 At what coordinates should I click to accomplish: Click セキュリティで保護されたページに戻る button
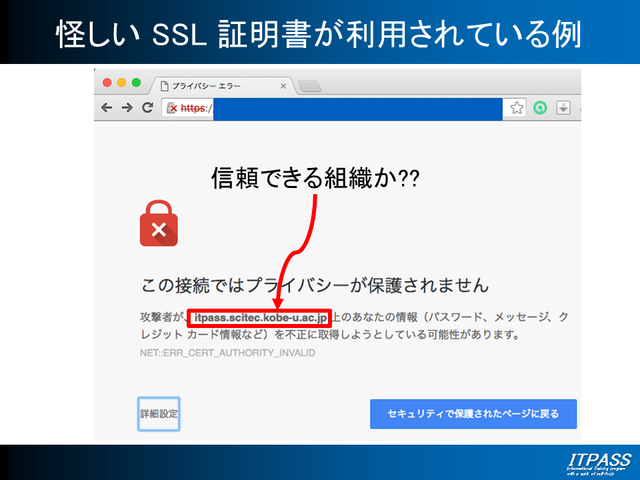(x=473, y=413)
